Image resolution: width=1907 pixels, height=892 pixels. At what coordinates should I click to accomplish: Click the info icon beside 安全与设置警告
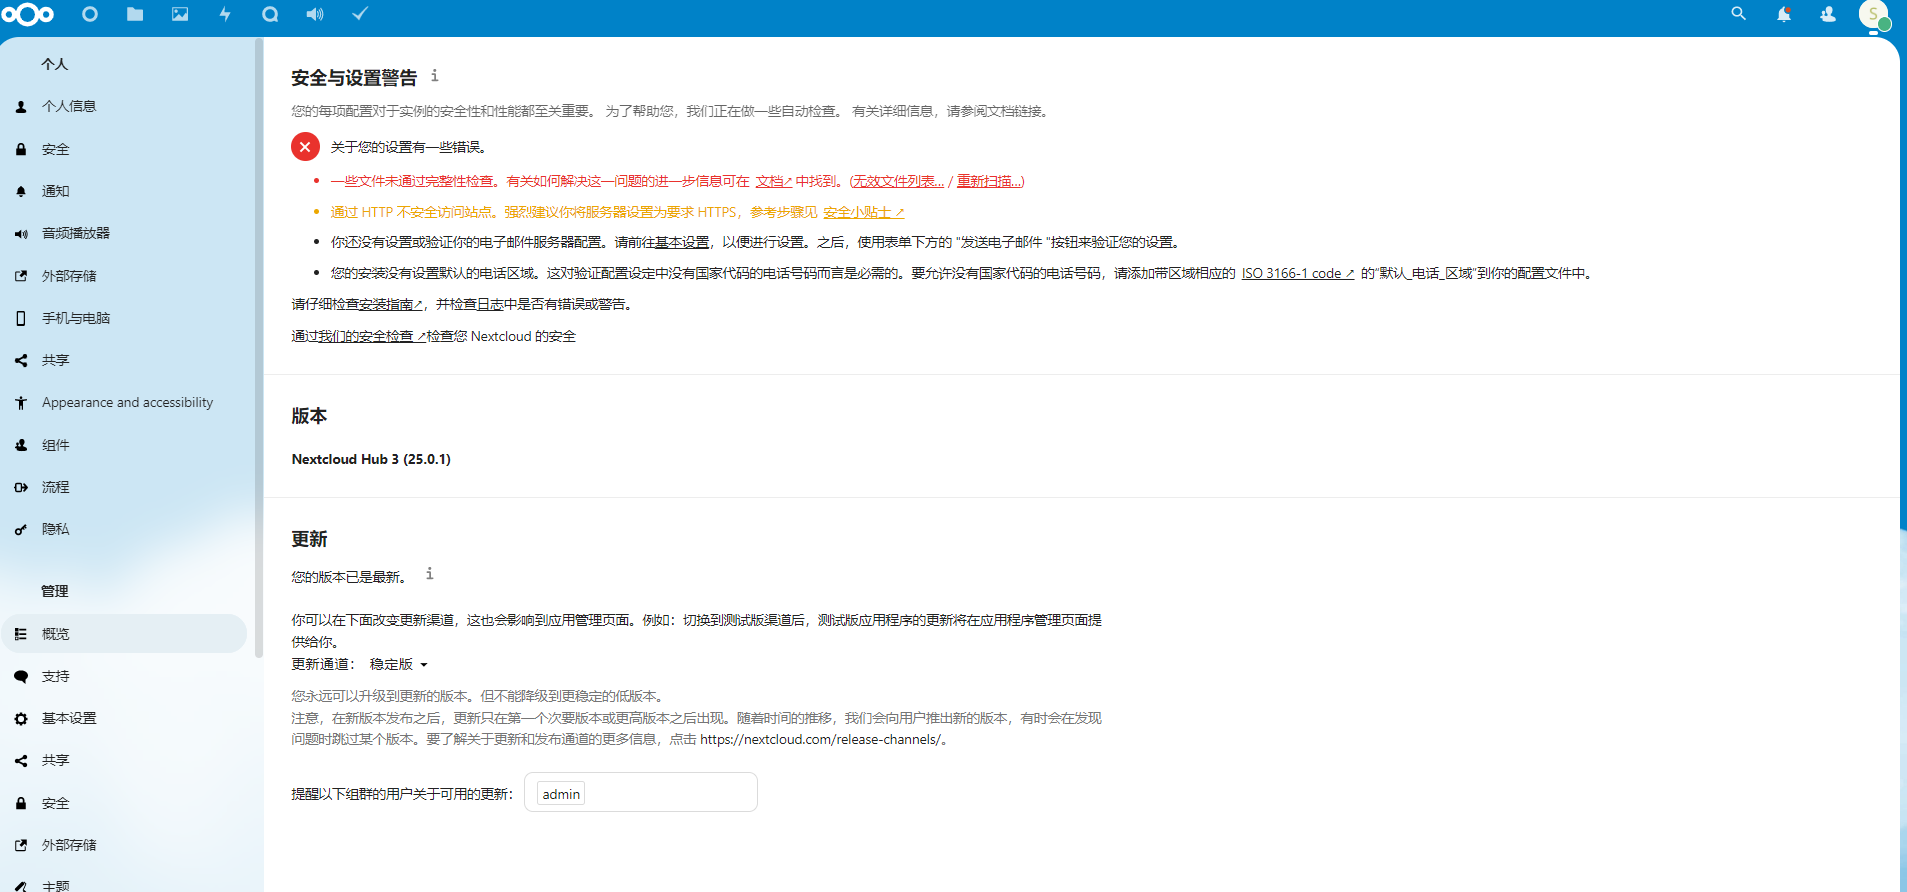pyautogui.click(x=434, y=76)
